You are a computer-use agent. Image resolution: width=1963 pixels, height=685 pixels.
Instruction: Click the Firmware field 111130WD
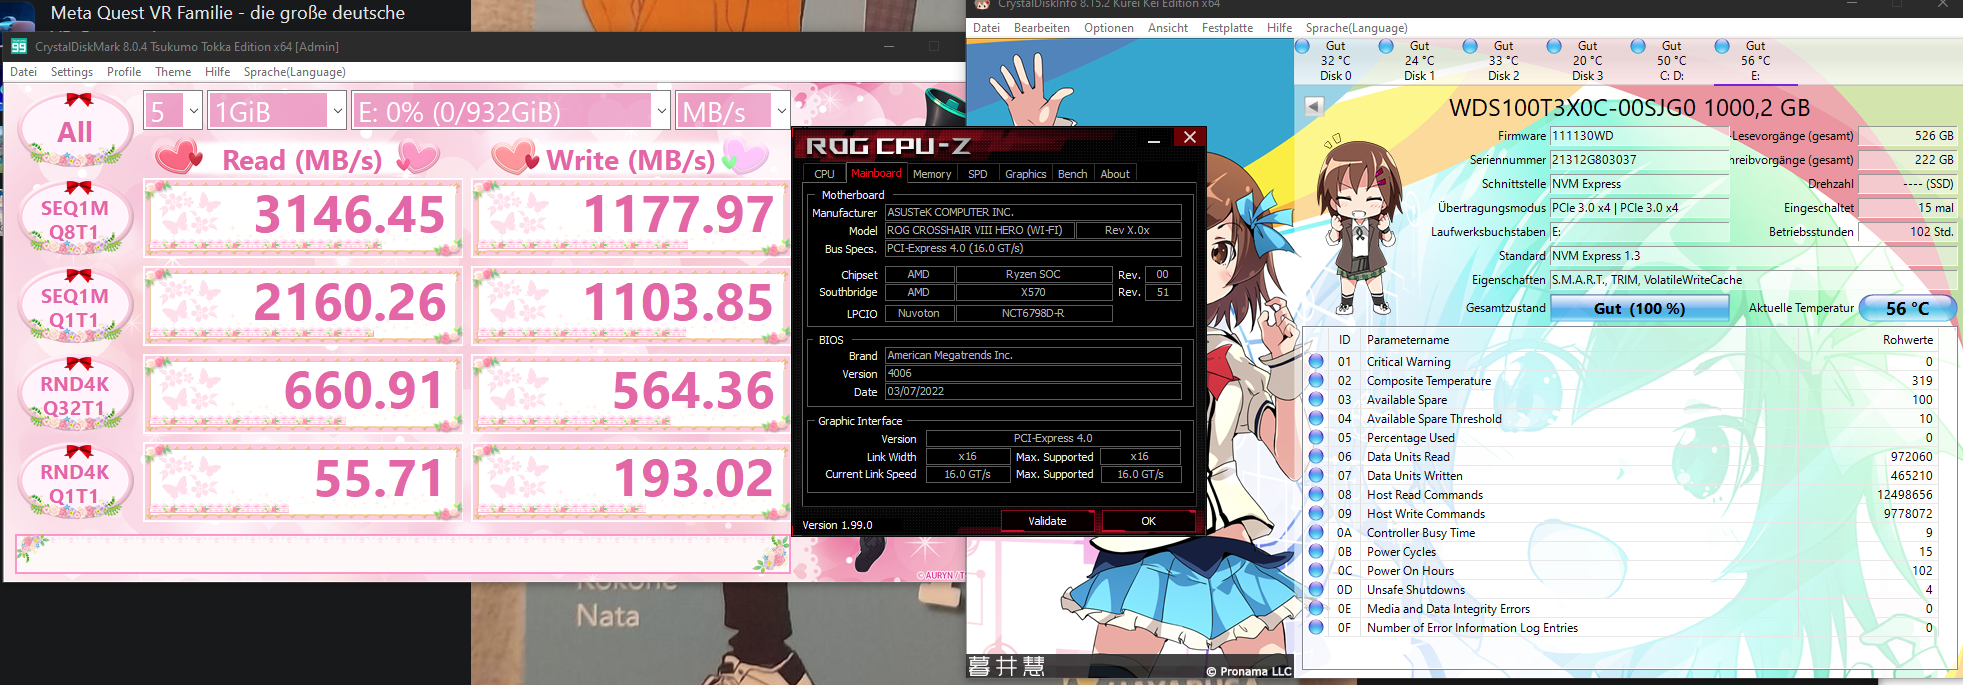click(x=1639, y=136)
